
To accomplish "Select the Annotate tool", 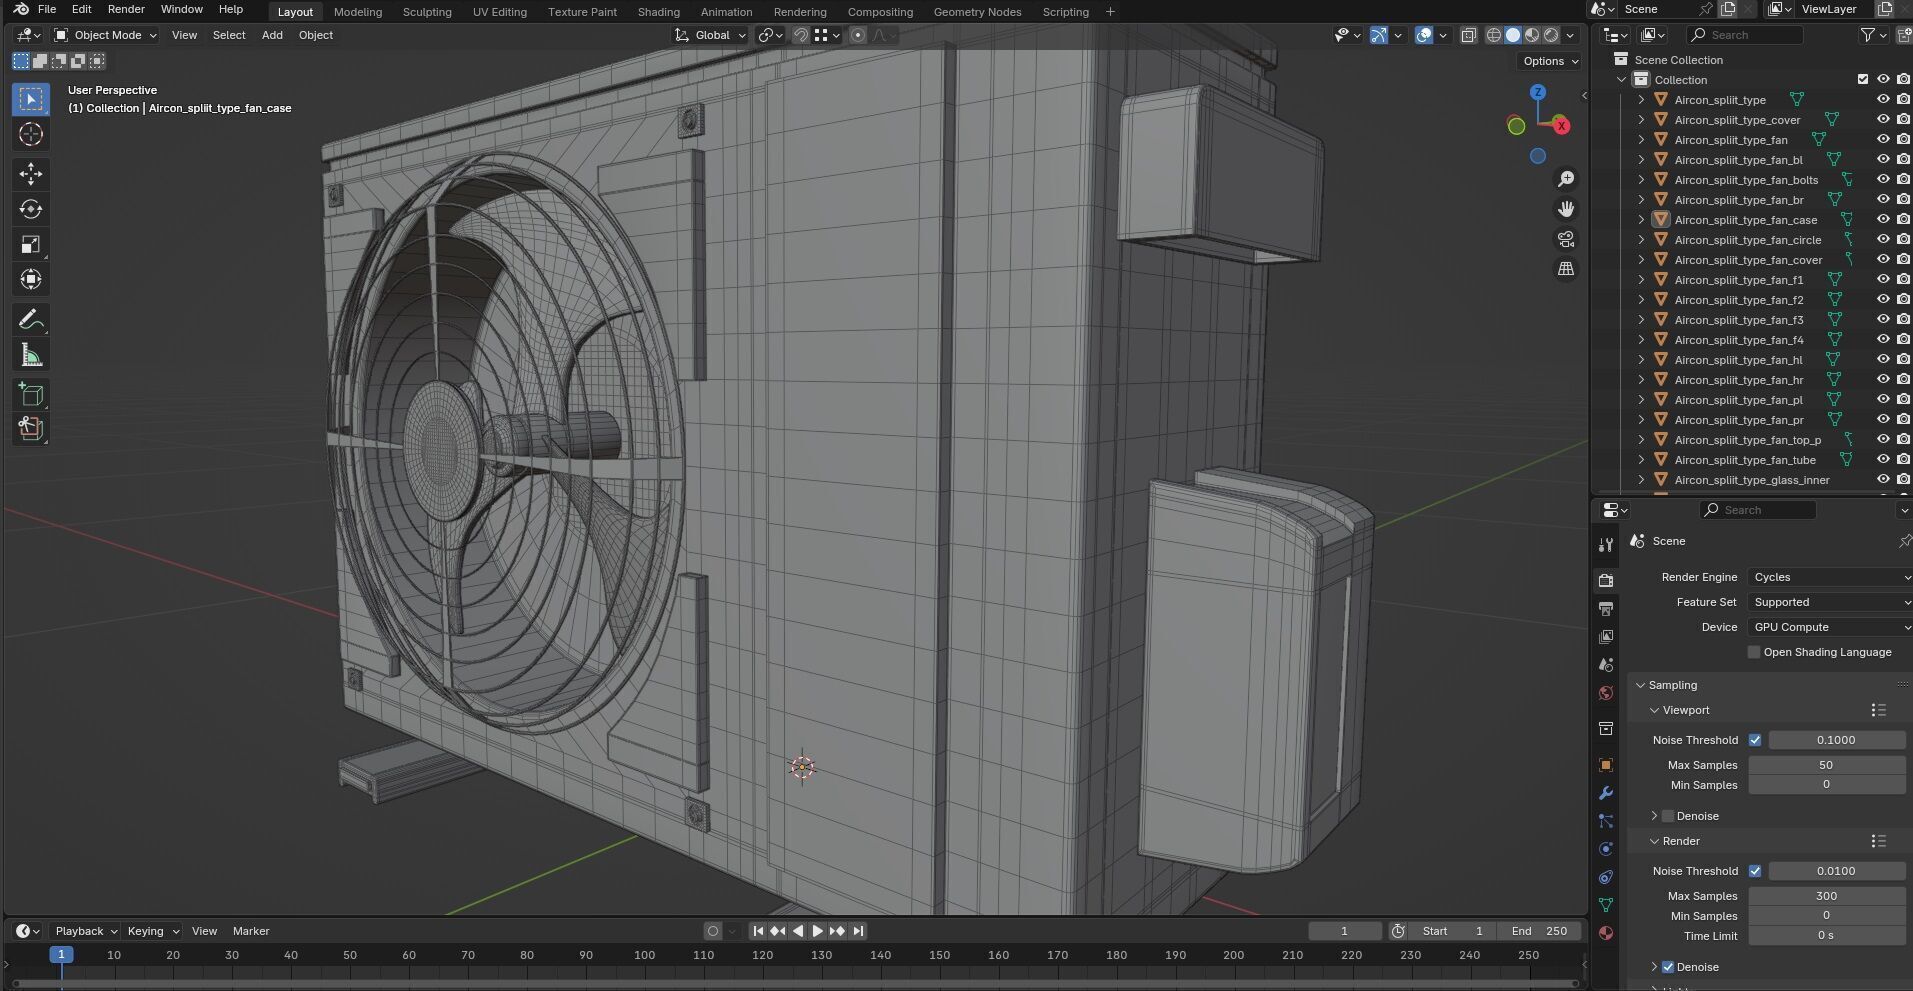I will (31, 320).
